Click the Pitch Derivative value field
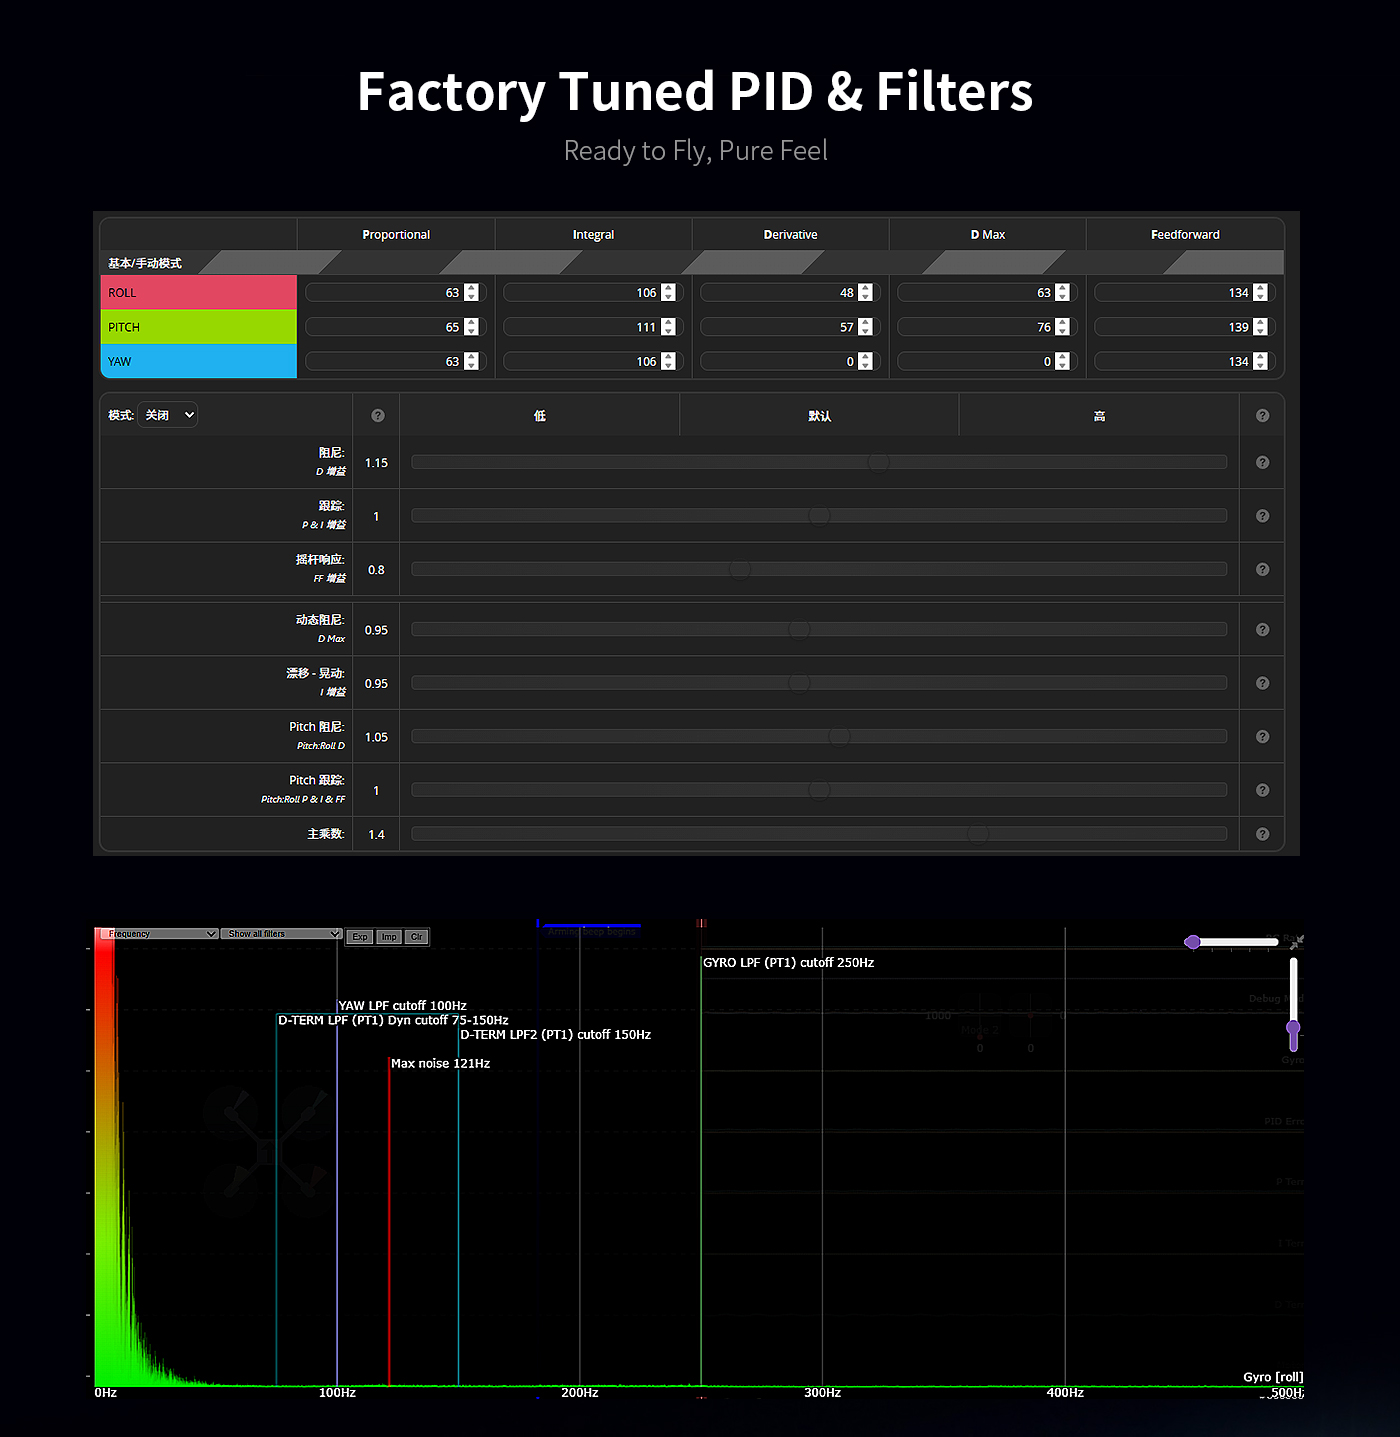The image size is (1400, 1437). [x=779, y=327]
